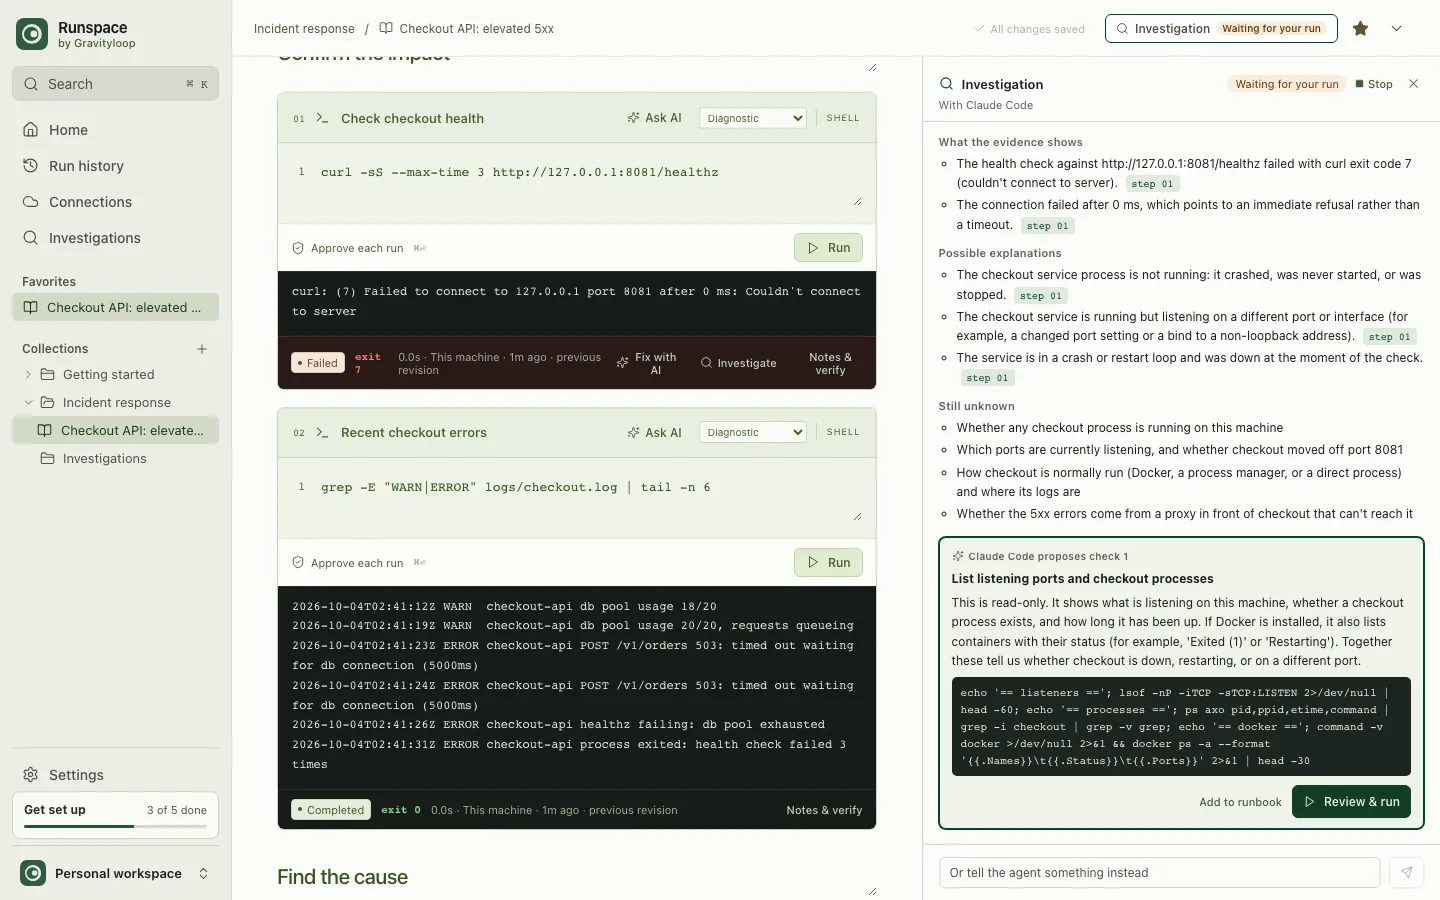
Task: Open Connections page
Action: pos(115,202)
